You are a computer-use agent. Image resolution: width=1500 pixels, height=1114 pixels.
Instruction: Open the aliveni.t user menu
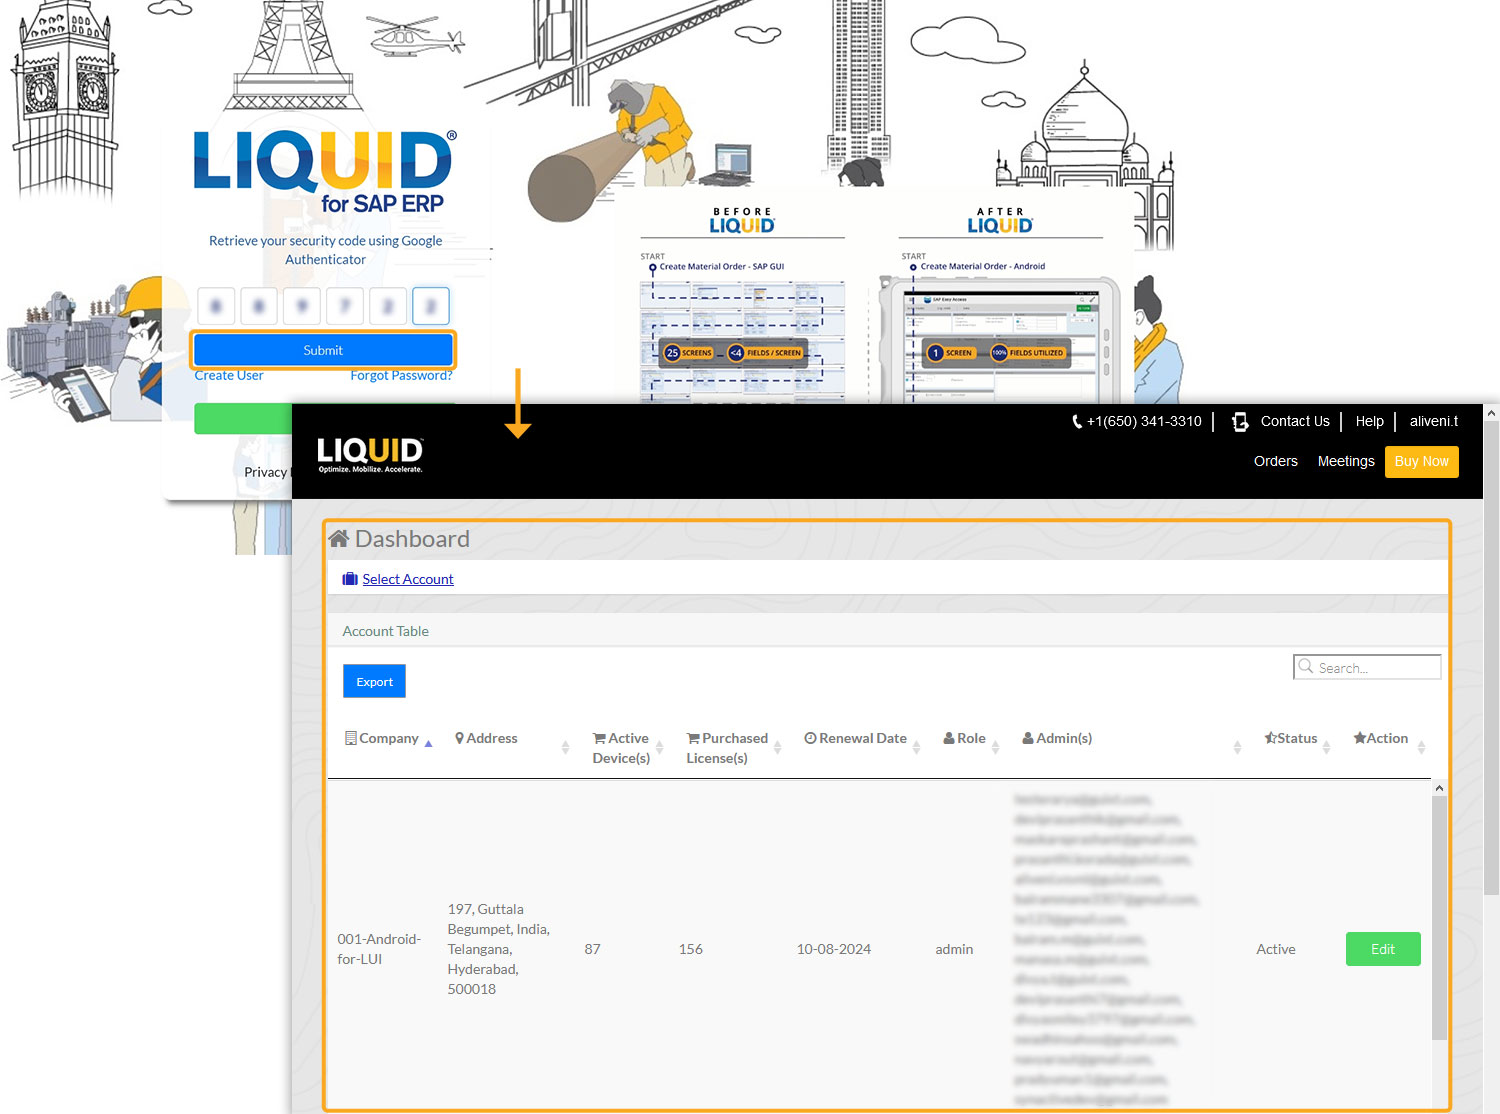point(1434,421)
